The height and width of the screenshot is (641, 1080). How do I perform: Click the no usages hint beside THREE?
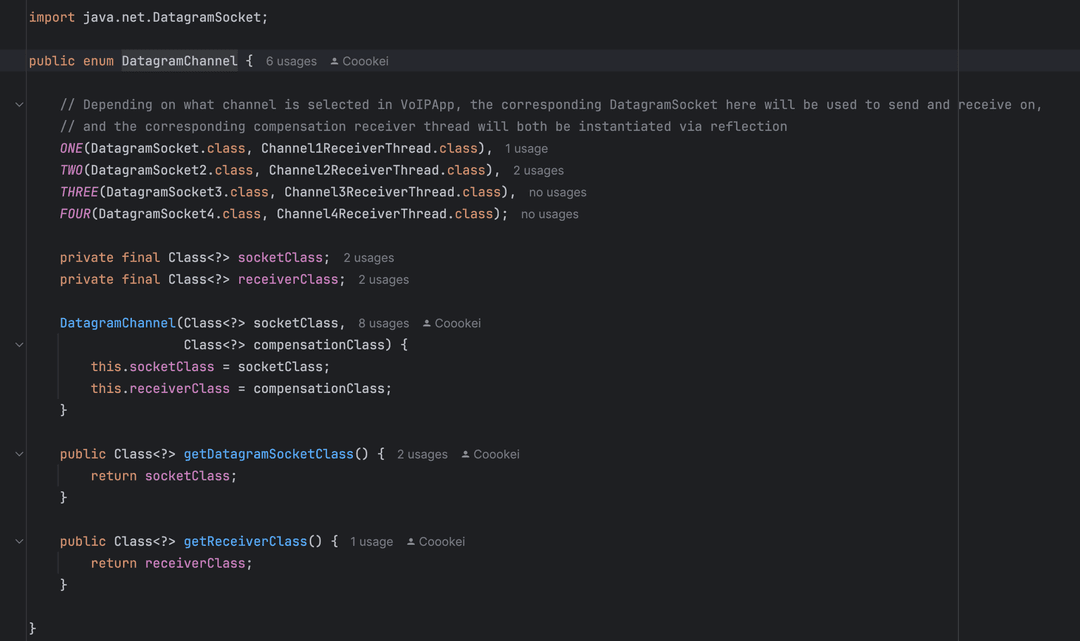(x=556, y=192)
